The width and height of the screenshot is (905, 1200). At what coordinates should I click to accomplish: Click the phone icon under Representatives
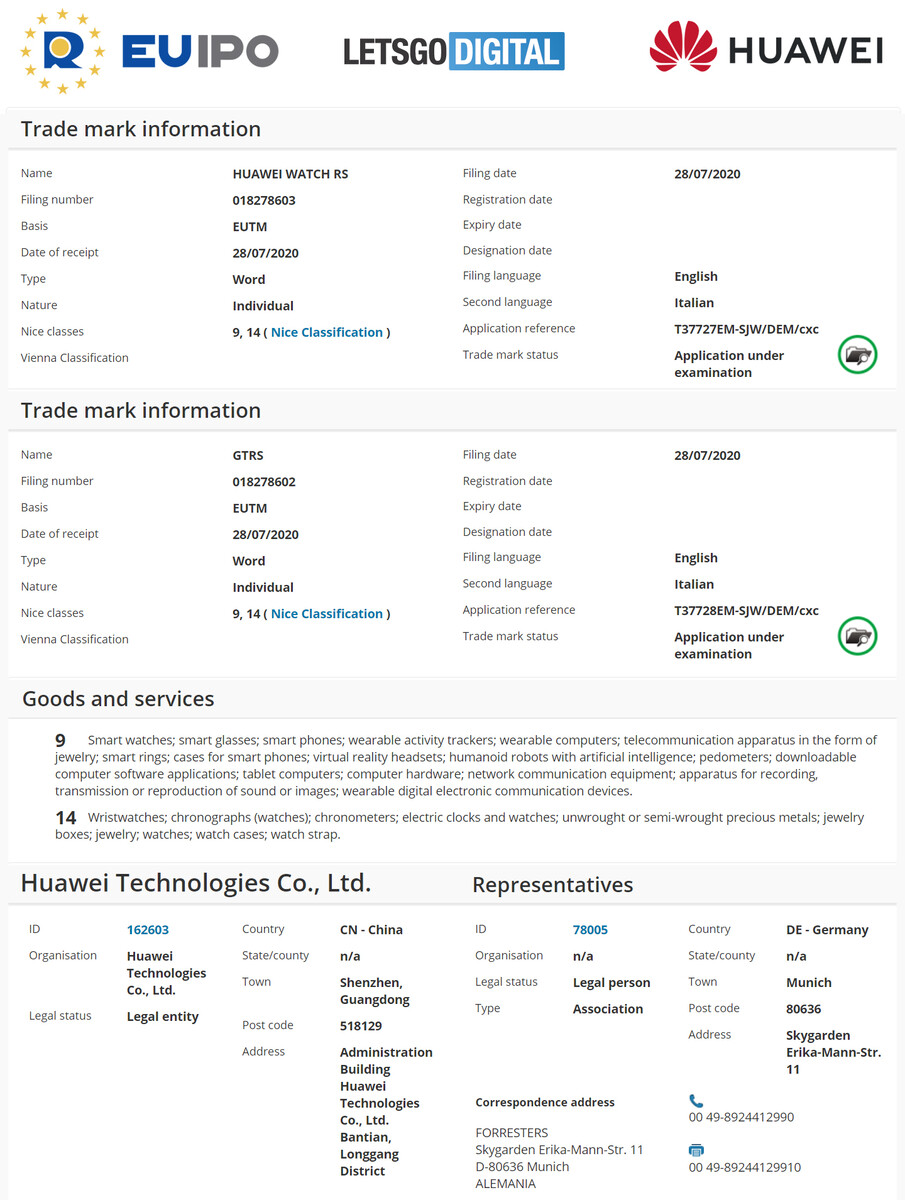[696, 1100]
